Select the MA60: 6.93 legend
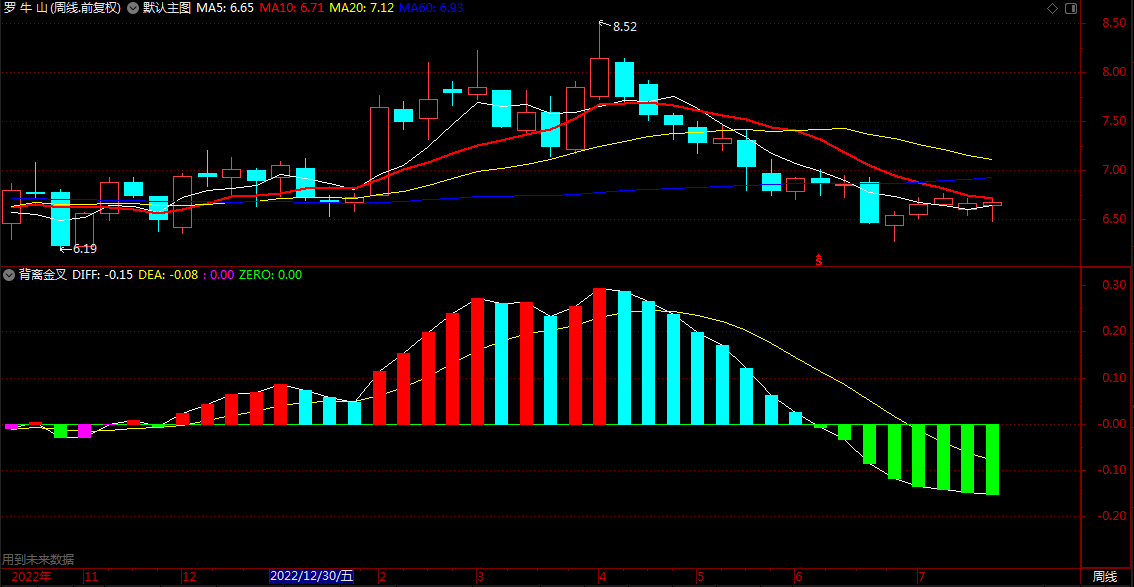Image resolution: width=1134 pixels, height=587 pixels. tap(430, 9)
